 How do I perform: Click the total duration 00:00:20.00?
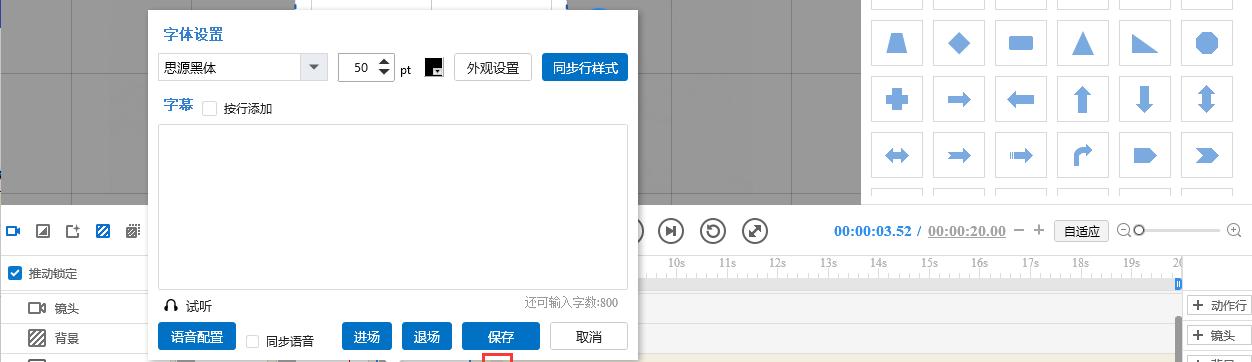(966, 231)
